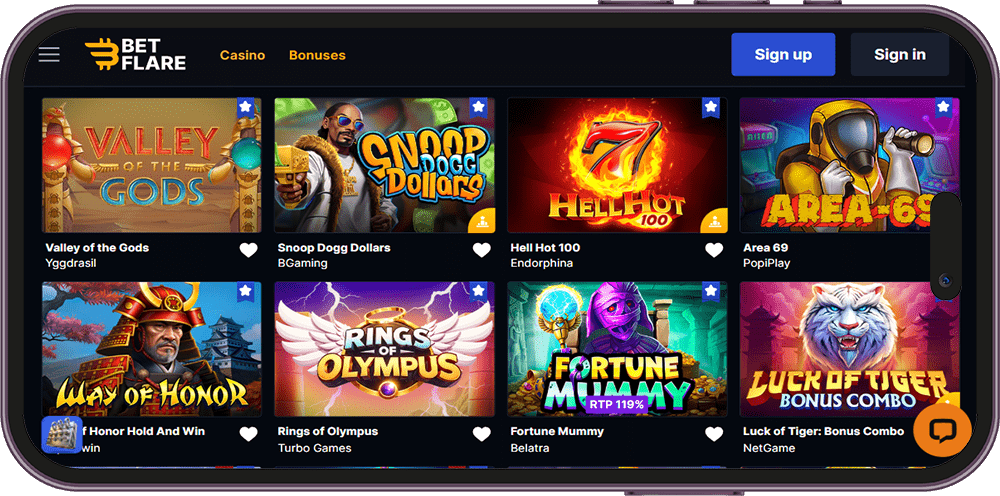Click the blue star badge on Valley of the Gods

pyautogui.click(x=246, y=107)
